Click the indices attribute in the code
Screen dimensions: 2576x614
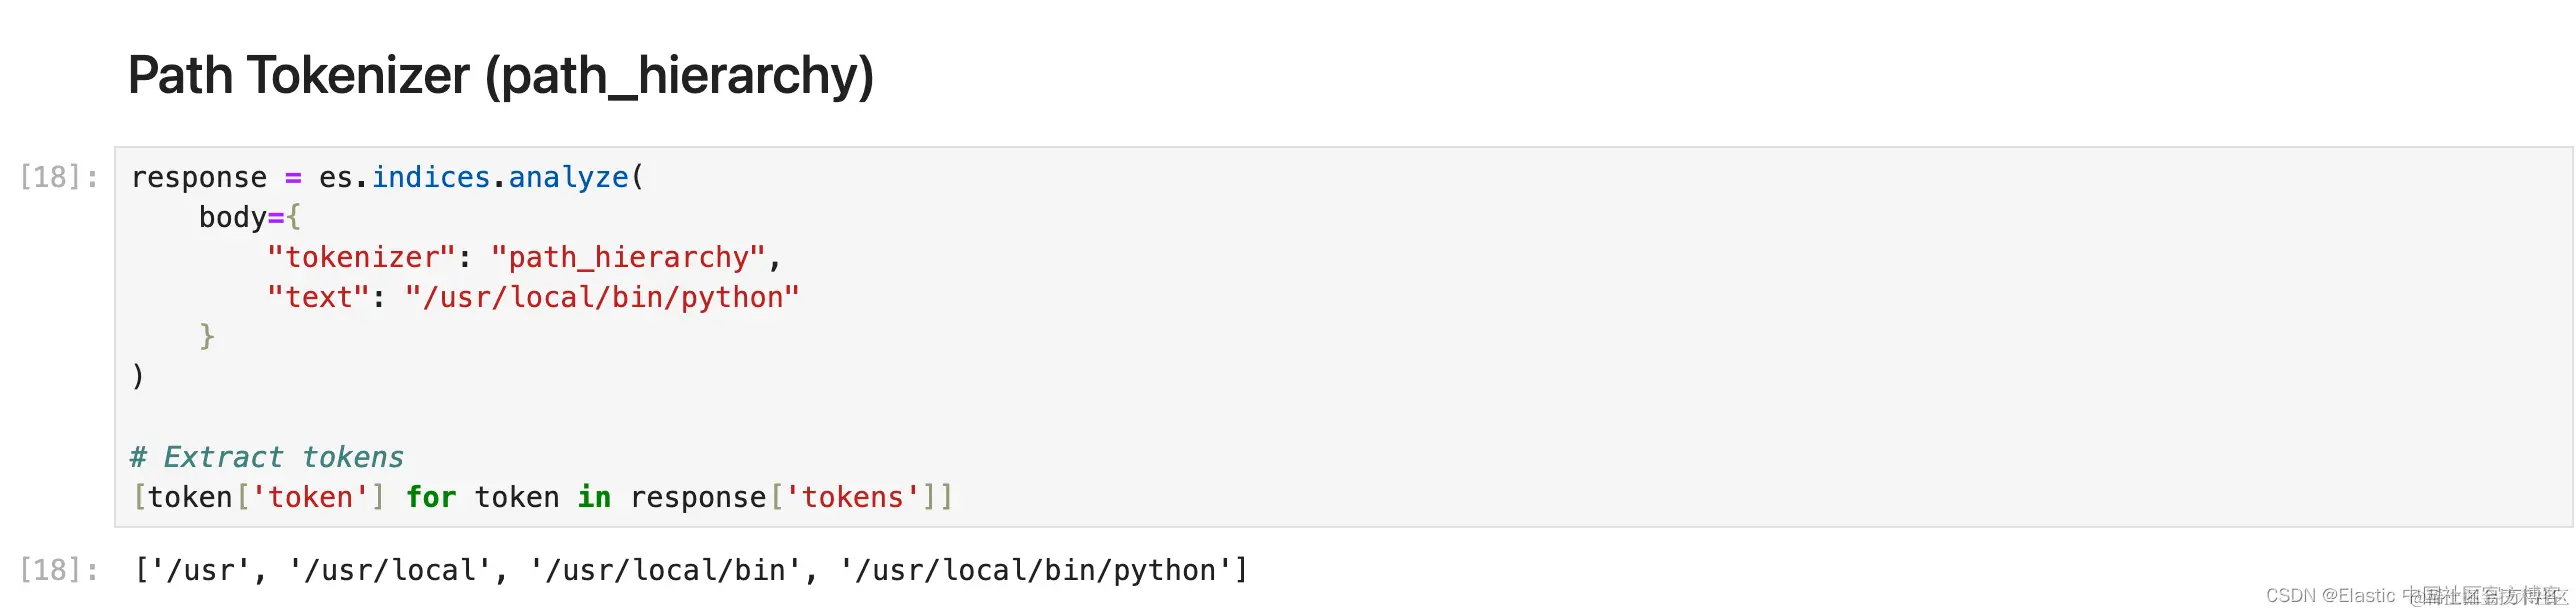pyautogui.click(x=431, y=177)
